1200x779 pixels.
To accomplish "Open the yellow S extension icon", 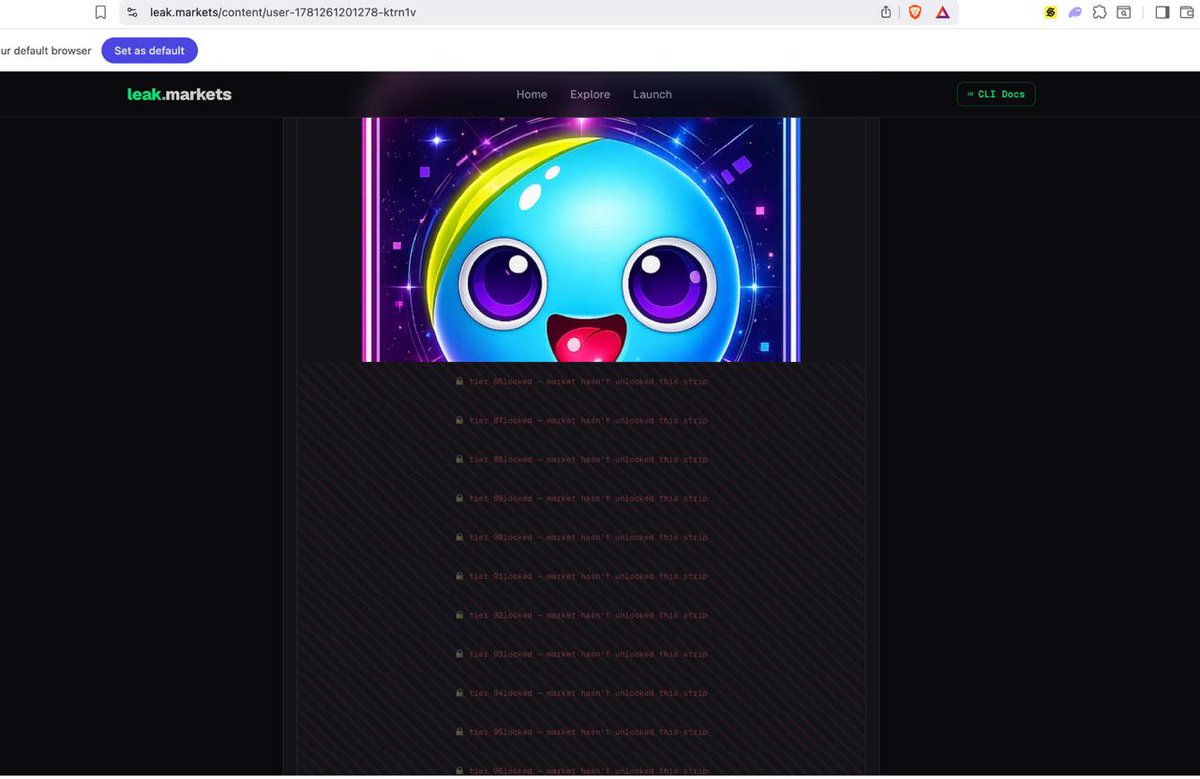I will 1050,12.
